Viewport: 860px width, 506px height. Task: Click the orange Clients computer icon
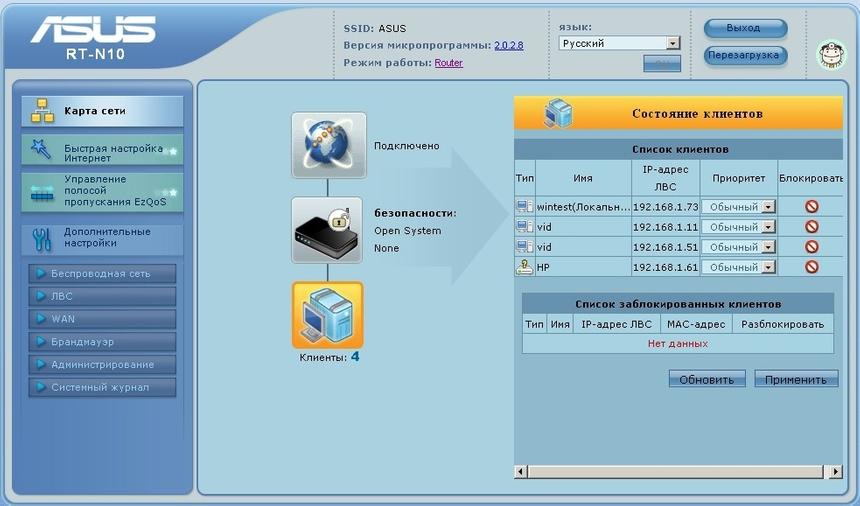tap(328, 315)
